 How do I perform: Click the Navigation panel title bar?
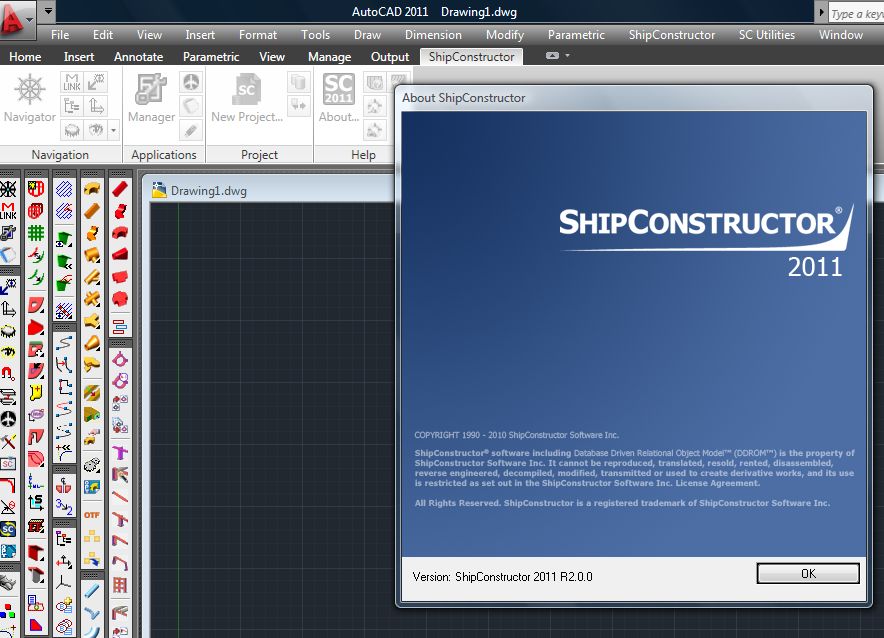coord(60,154)
